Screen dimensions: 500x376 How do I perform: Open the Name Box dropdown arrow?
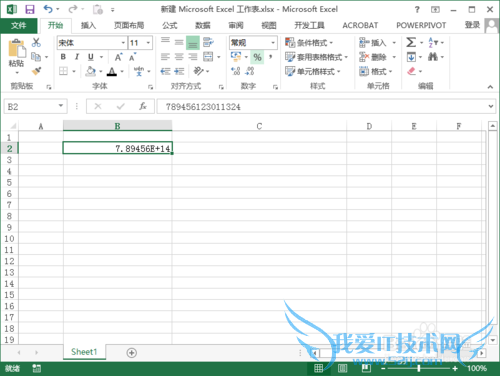[61, 106]
